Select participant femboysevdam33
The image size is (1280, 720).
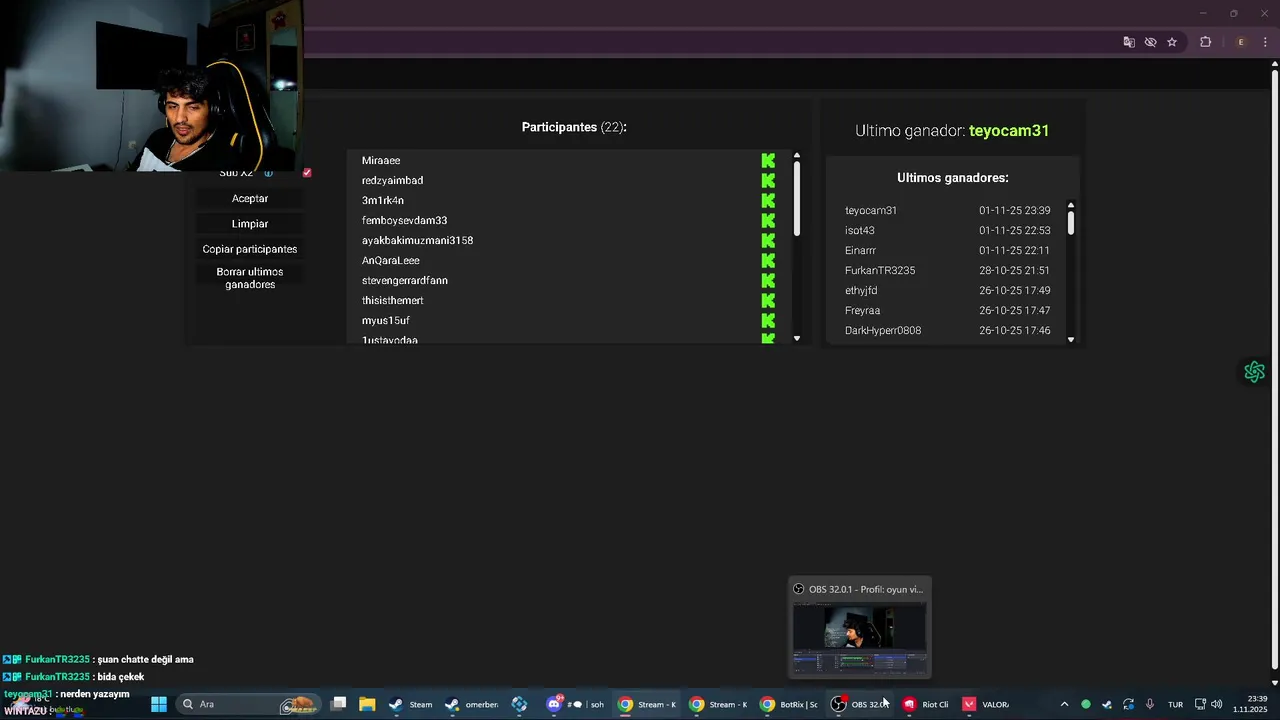coord(404,220)
